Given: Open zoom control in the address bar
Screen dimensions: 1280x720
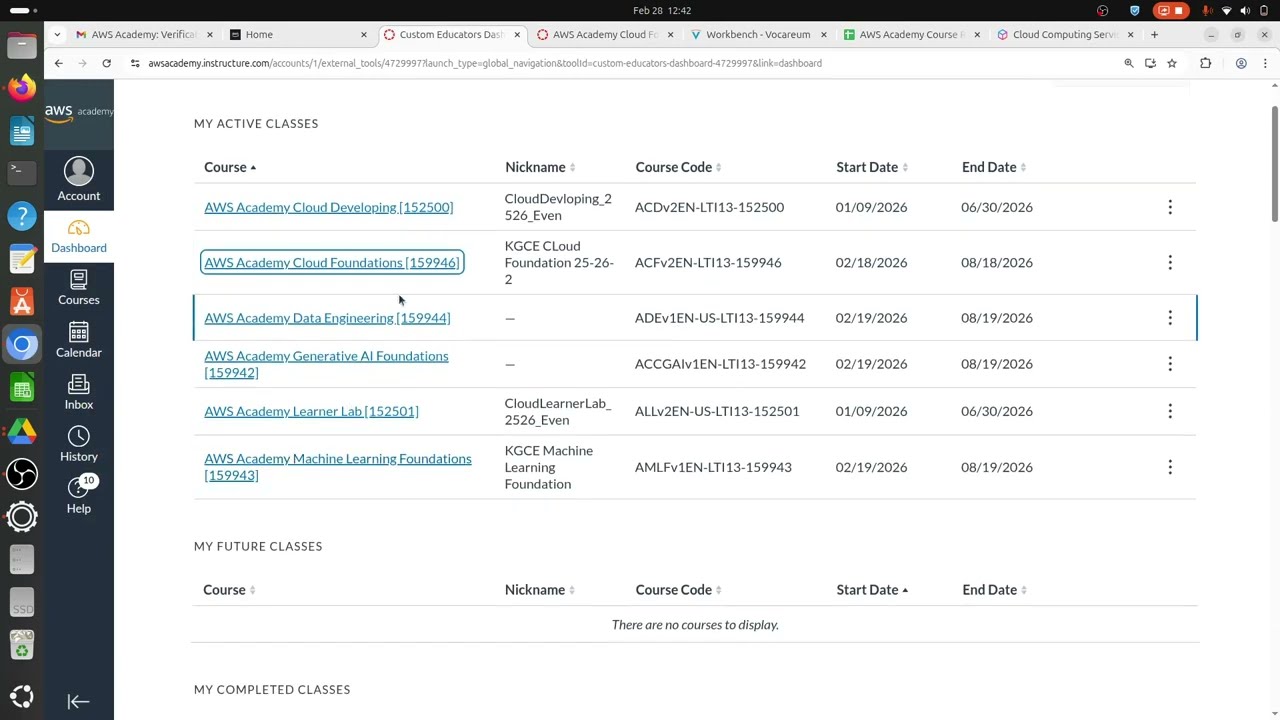Looking at the screenshot, I should pos(1129,63).
